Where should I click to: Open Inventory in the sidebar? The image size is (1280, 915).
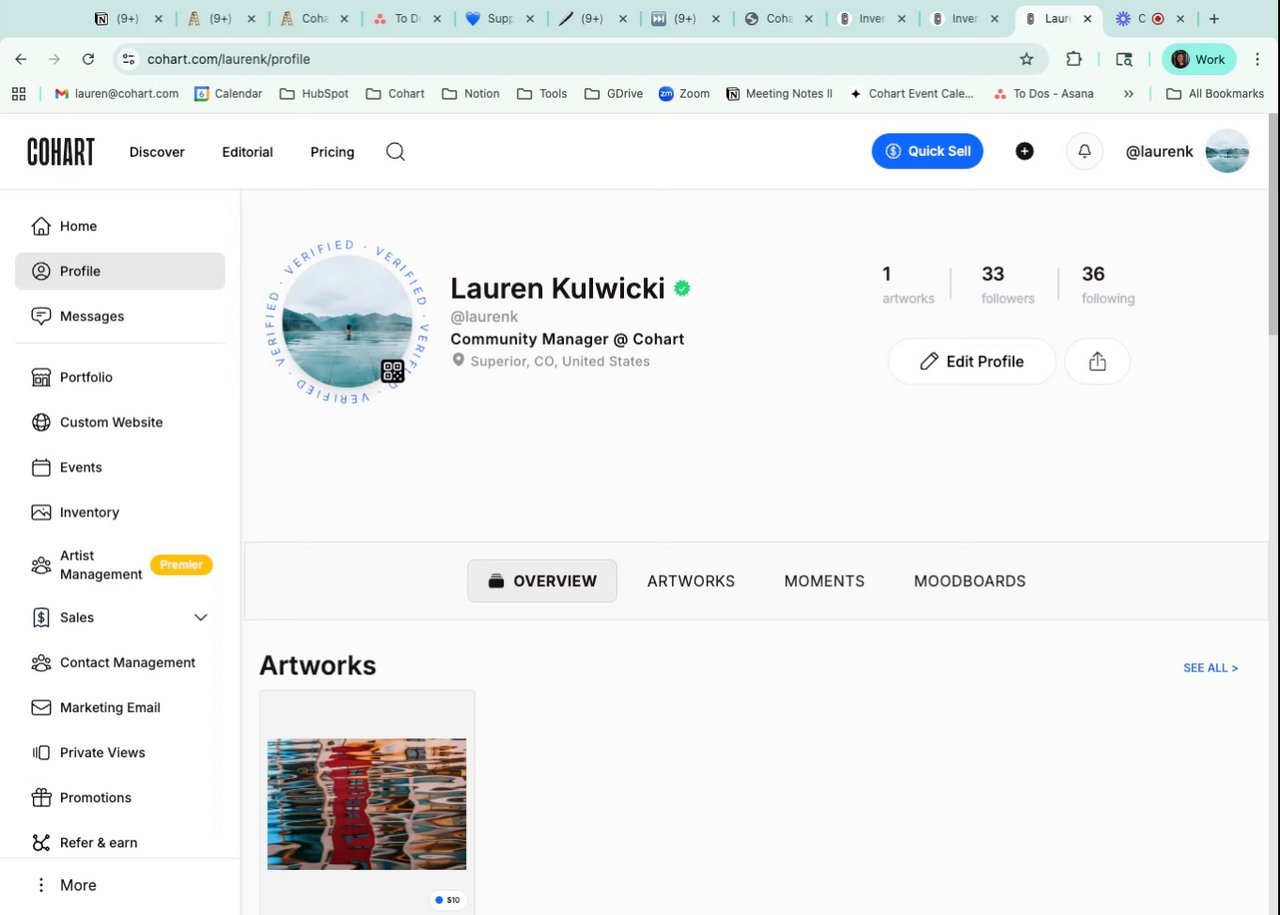point(120,512)
